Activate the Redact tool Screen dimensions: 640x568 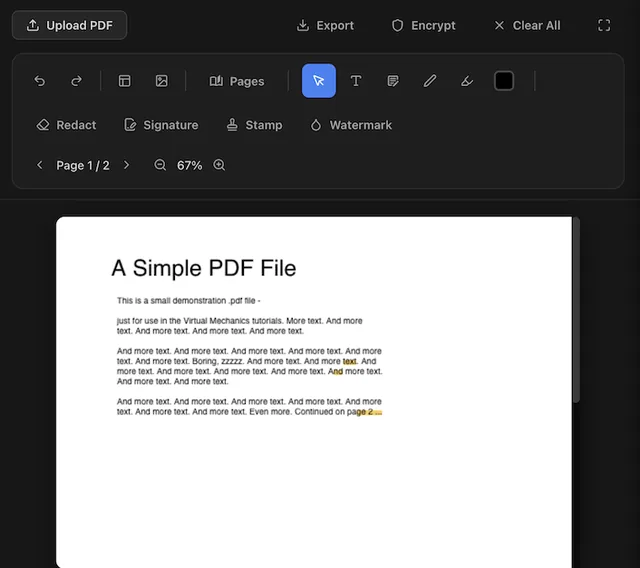pos(66,125)
